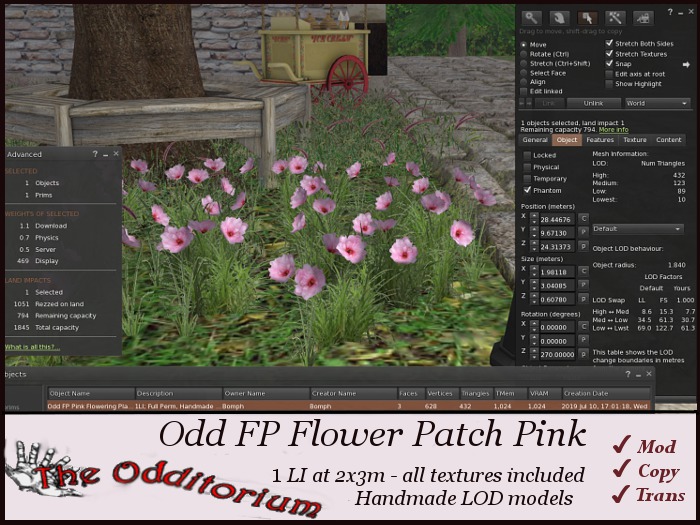Viewport: 700px width, 525px height.
Task: Click the p button beside Position Z
Action: (x=583, y=246)
